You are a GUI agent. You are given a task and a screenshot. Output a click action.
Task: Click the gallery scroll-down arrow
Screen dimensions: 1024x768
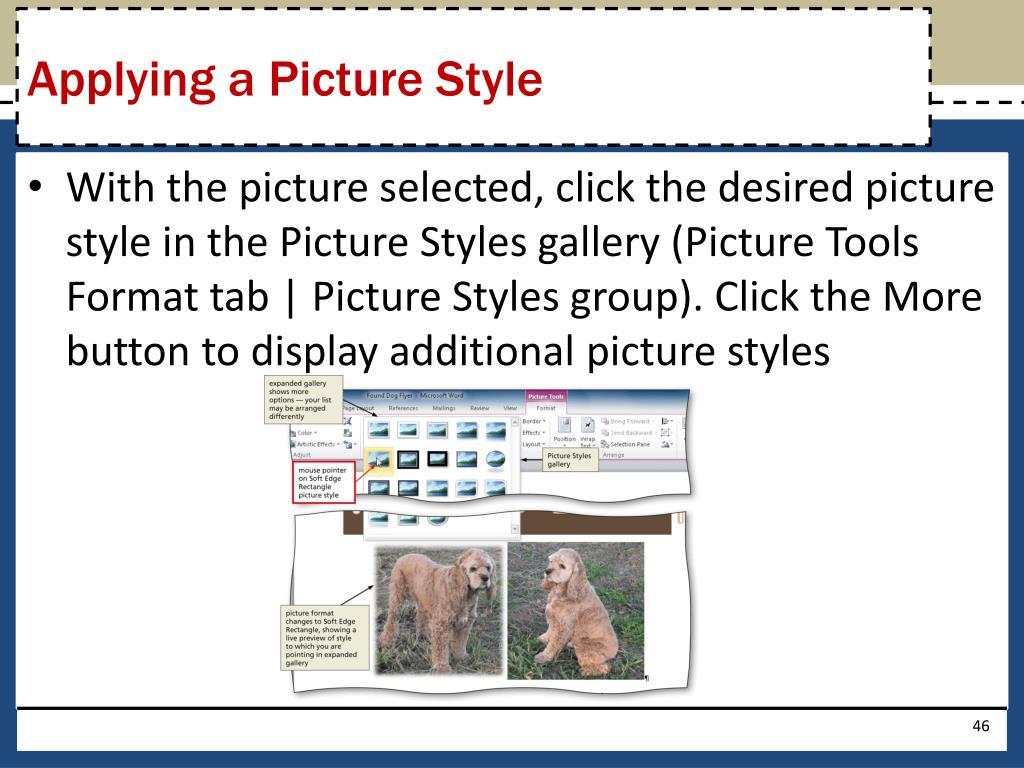(x=515, y=529)
